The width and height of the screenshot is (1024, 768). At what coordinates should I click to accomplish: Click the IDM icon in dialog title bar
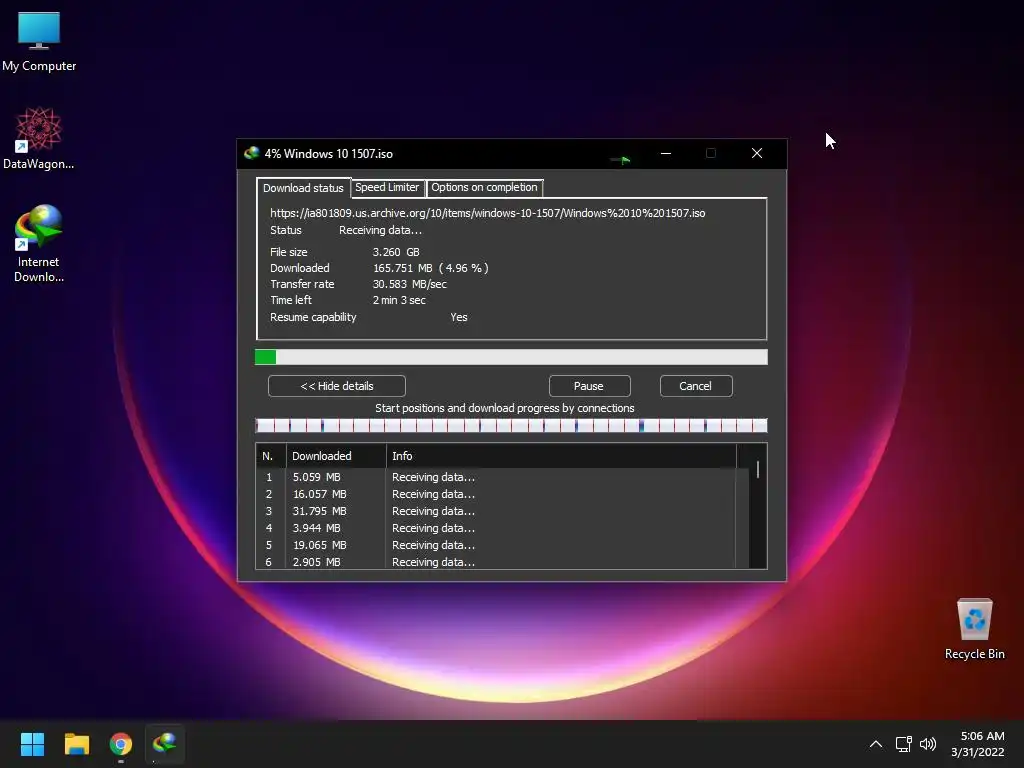(x=251, y=153)
